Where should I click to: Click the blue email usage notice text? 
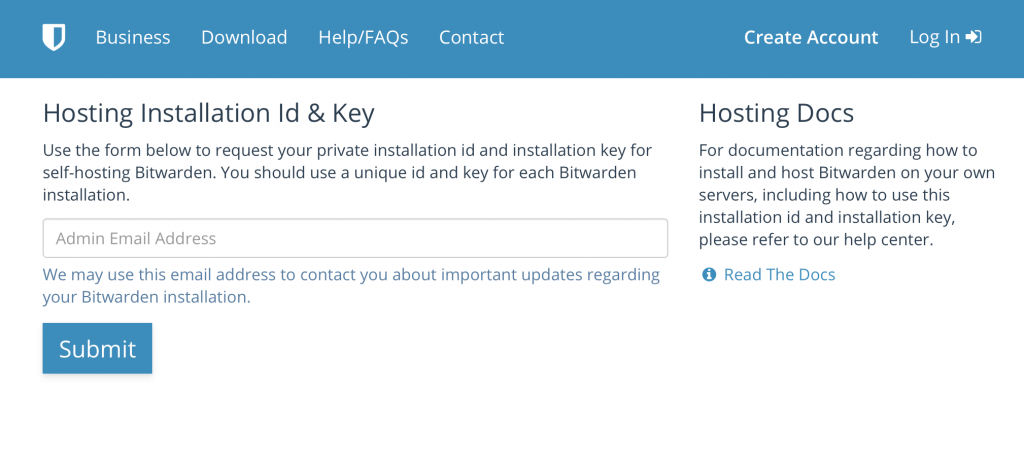point(351,286)
